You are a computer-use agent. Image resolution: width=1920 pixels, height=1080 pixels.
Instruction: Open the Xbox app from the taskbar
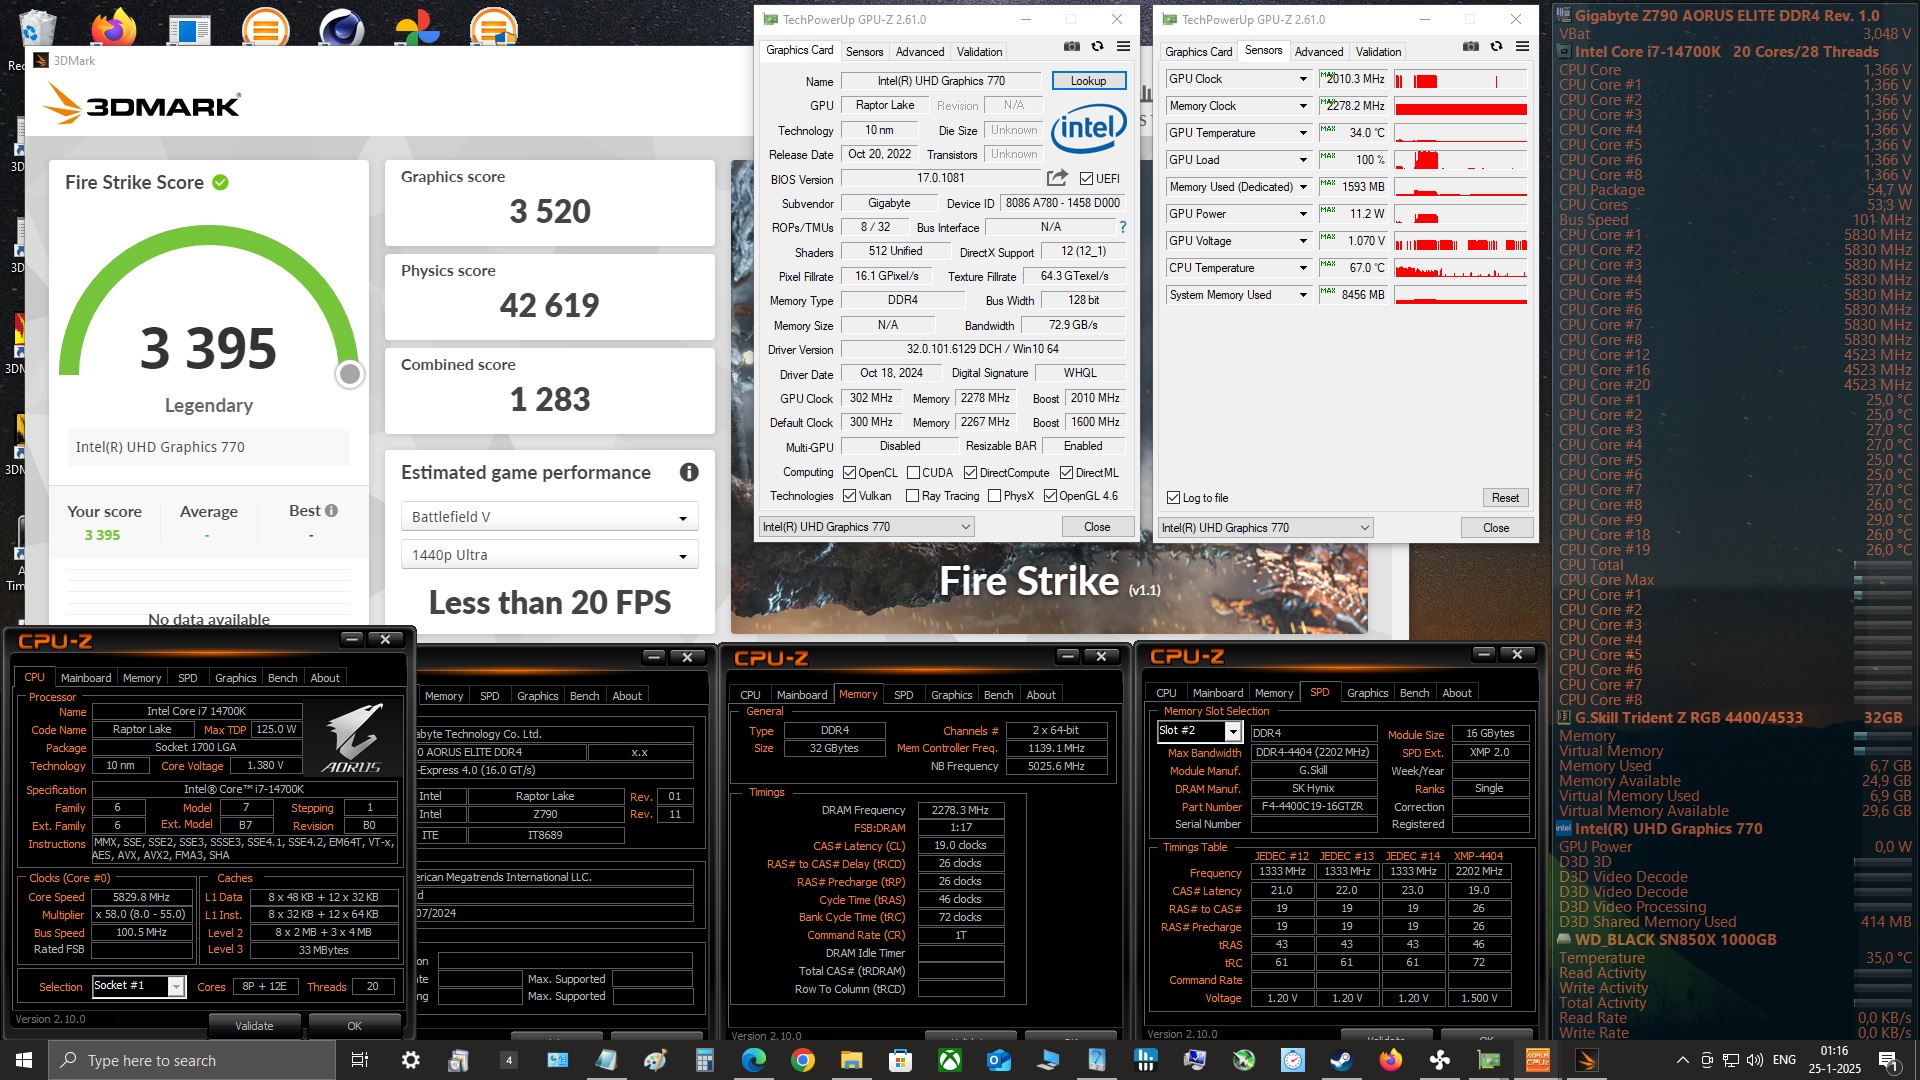949,1060
